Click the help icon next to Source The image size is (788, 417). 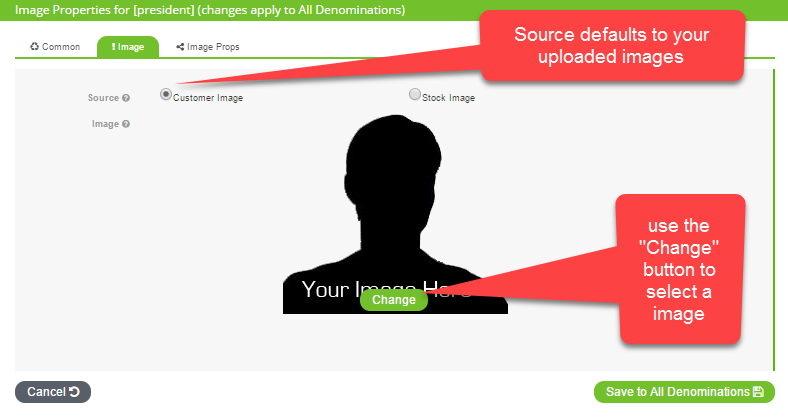tap(126, 98)
